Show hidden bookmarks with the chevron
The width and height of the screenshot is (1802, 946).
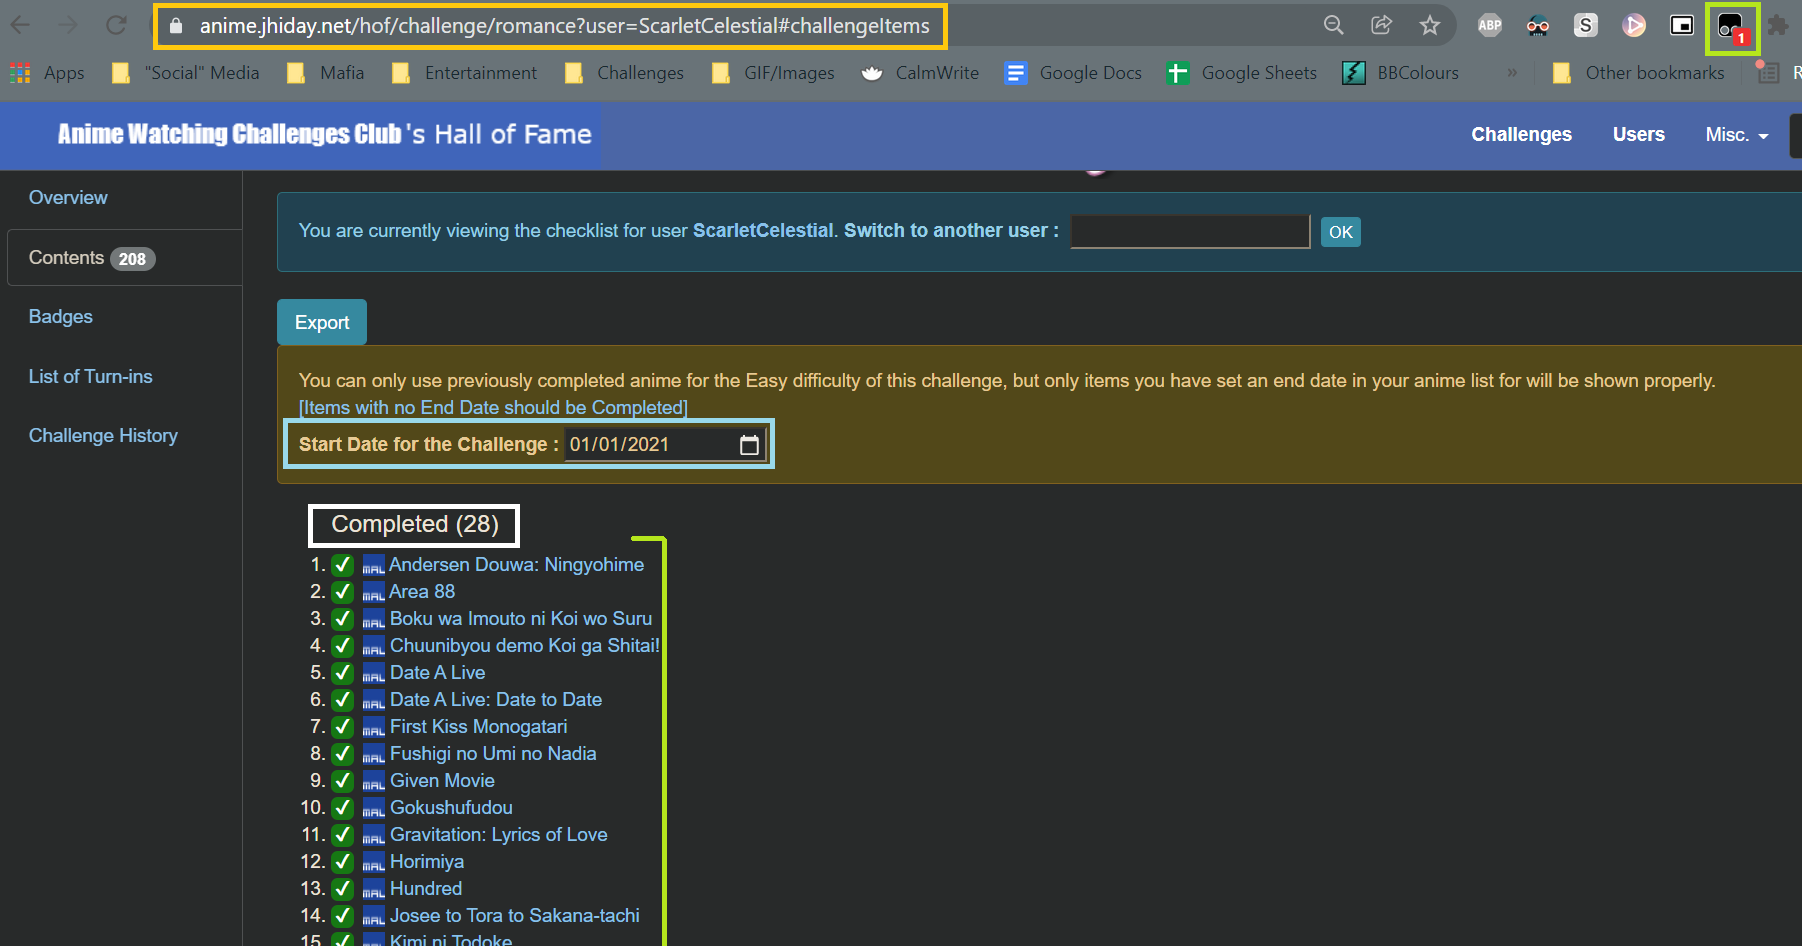[1512, 73]
